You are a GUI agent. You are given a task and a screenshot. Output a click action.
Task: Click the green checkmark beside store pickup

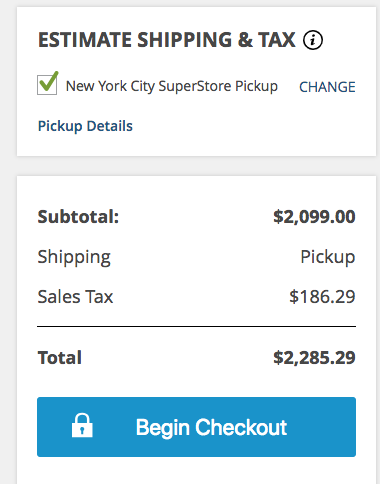click(x=49, y=82)
